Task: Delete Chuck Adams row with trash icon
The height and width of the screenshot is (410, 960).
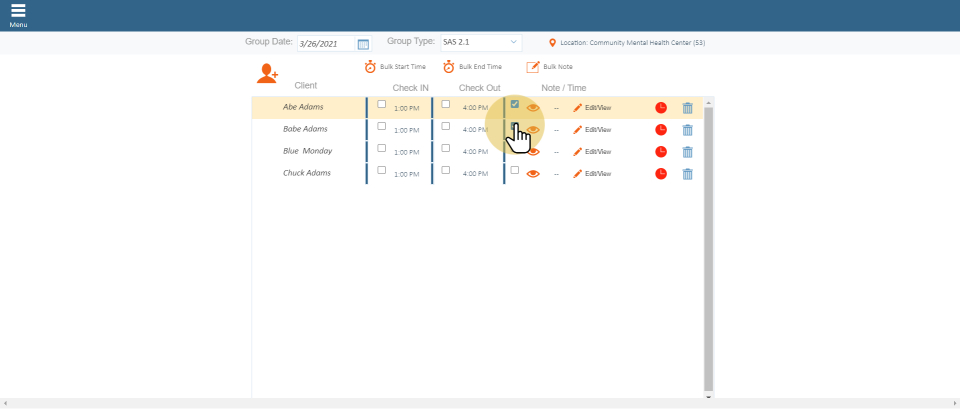Action: 687,174
